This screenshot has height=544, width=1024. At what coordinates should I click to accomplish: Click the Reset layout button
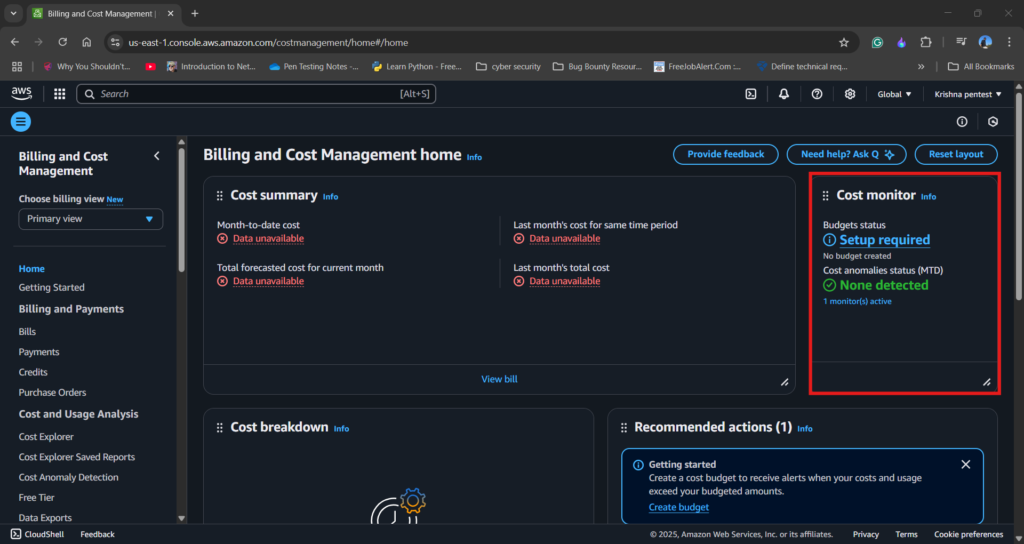[x=956, y=154]
